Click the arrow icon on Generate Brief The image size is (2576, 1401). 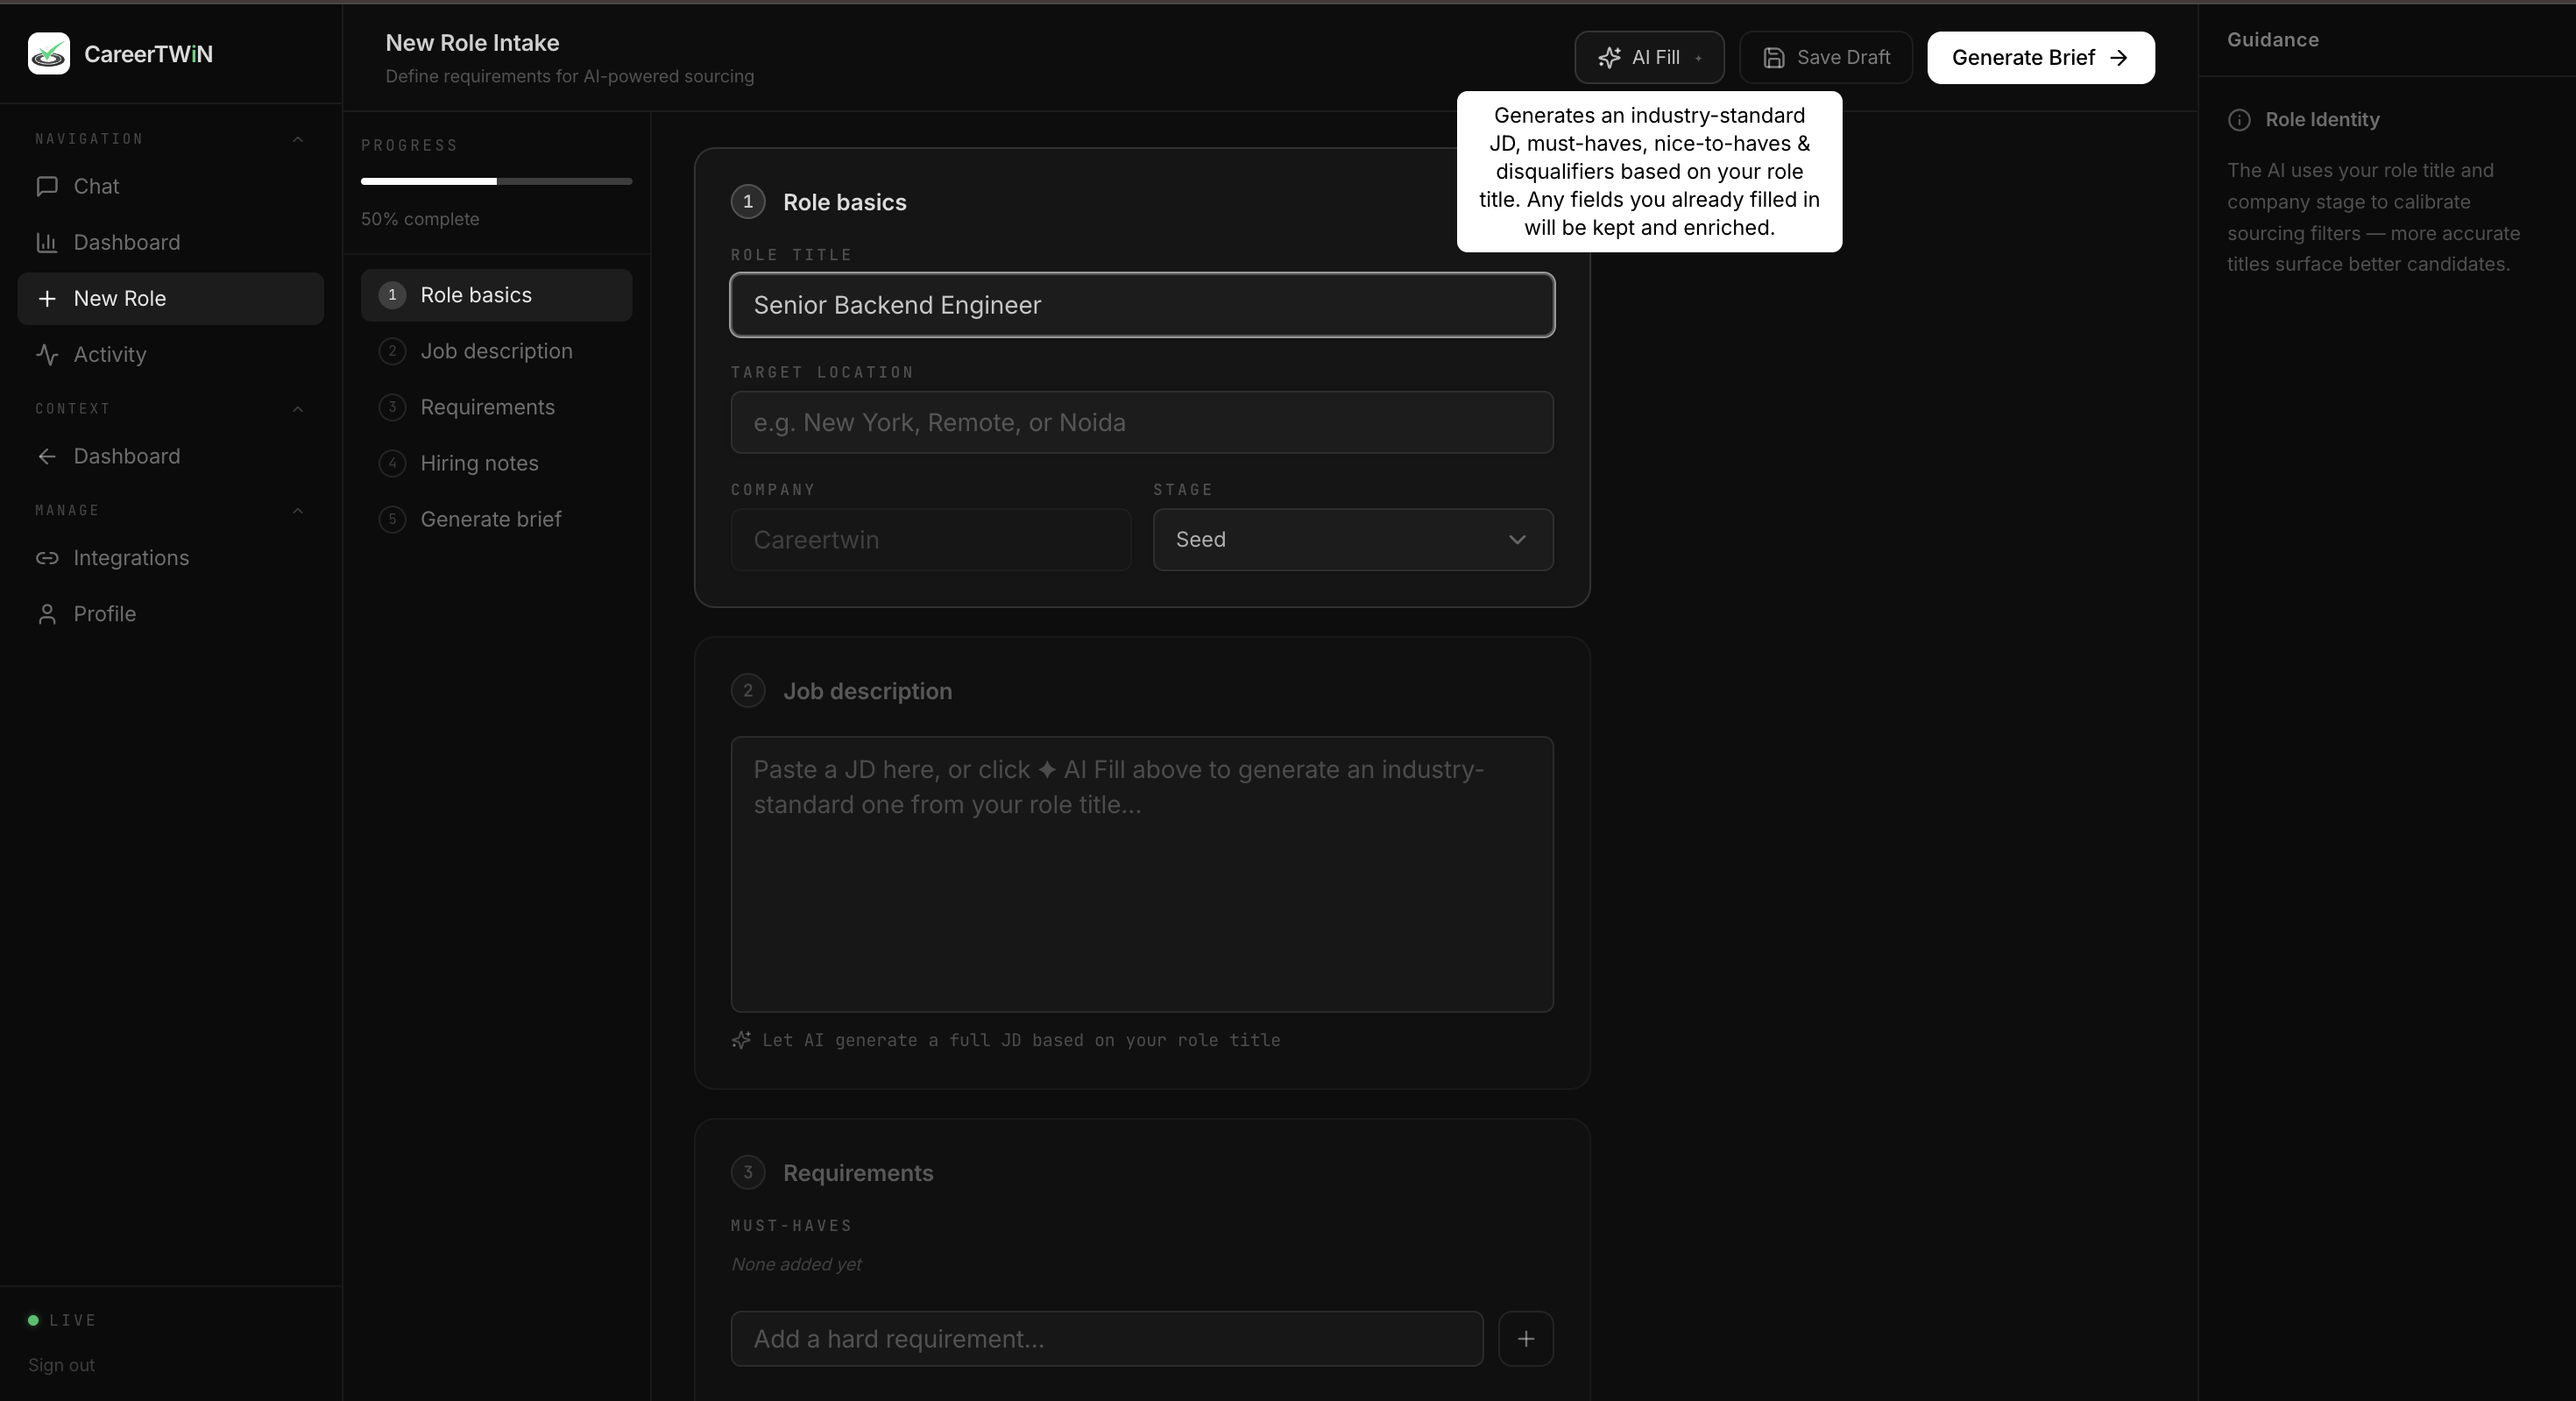2119,58
